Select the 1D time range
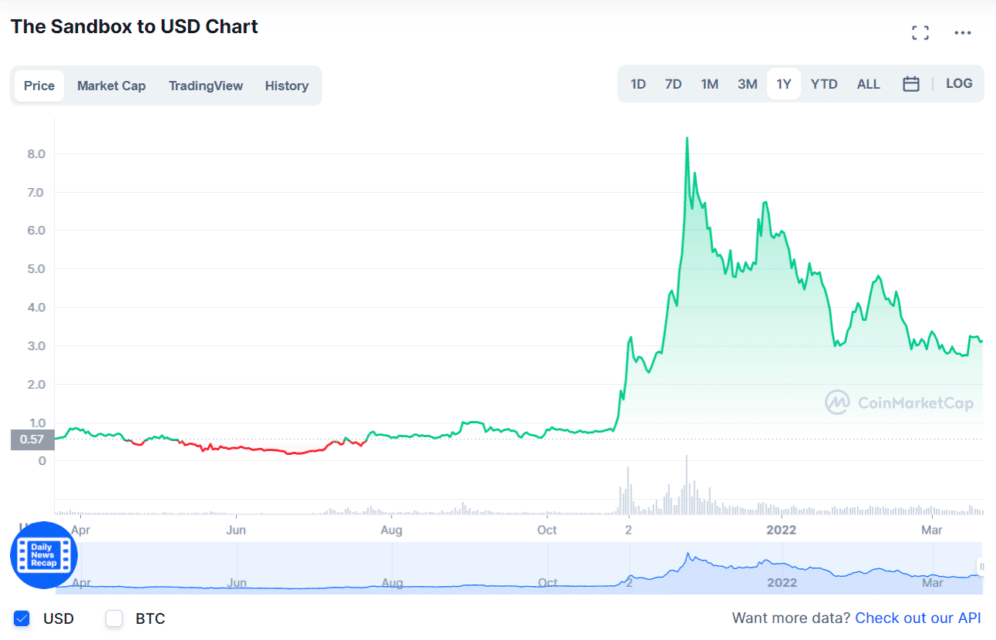 click(638, 84)
